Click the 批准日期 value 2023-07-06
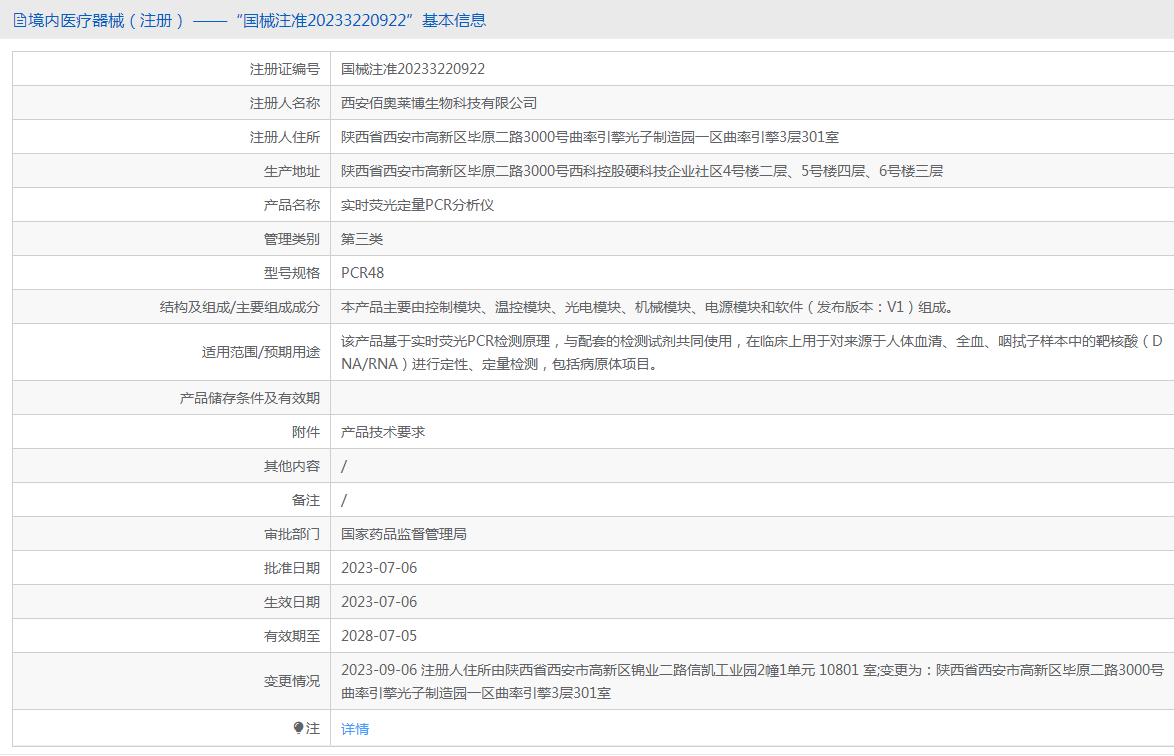The image size is (1174, 756). pos(379,568)
